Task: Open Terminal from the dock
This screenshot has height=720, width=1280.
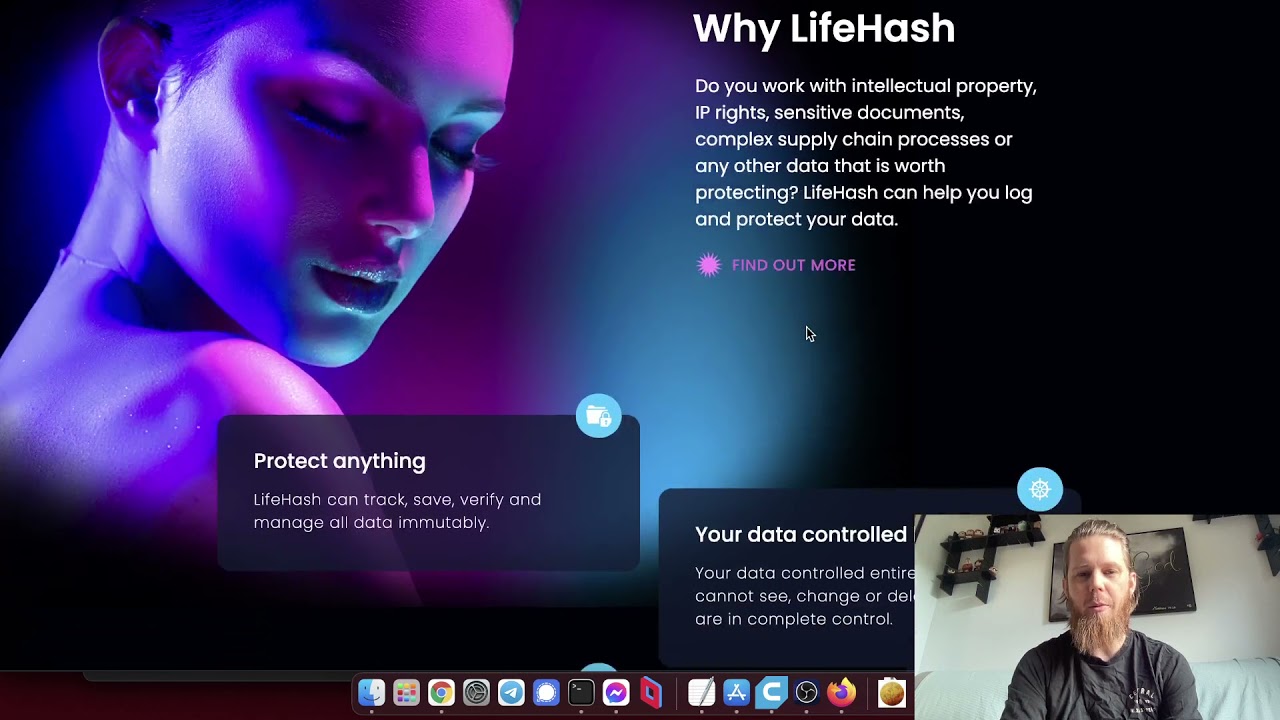Action: pyautogui.click(x=581, y=692)
